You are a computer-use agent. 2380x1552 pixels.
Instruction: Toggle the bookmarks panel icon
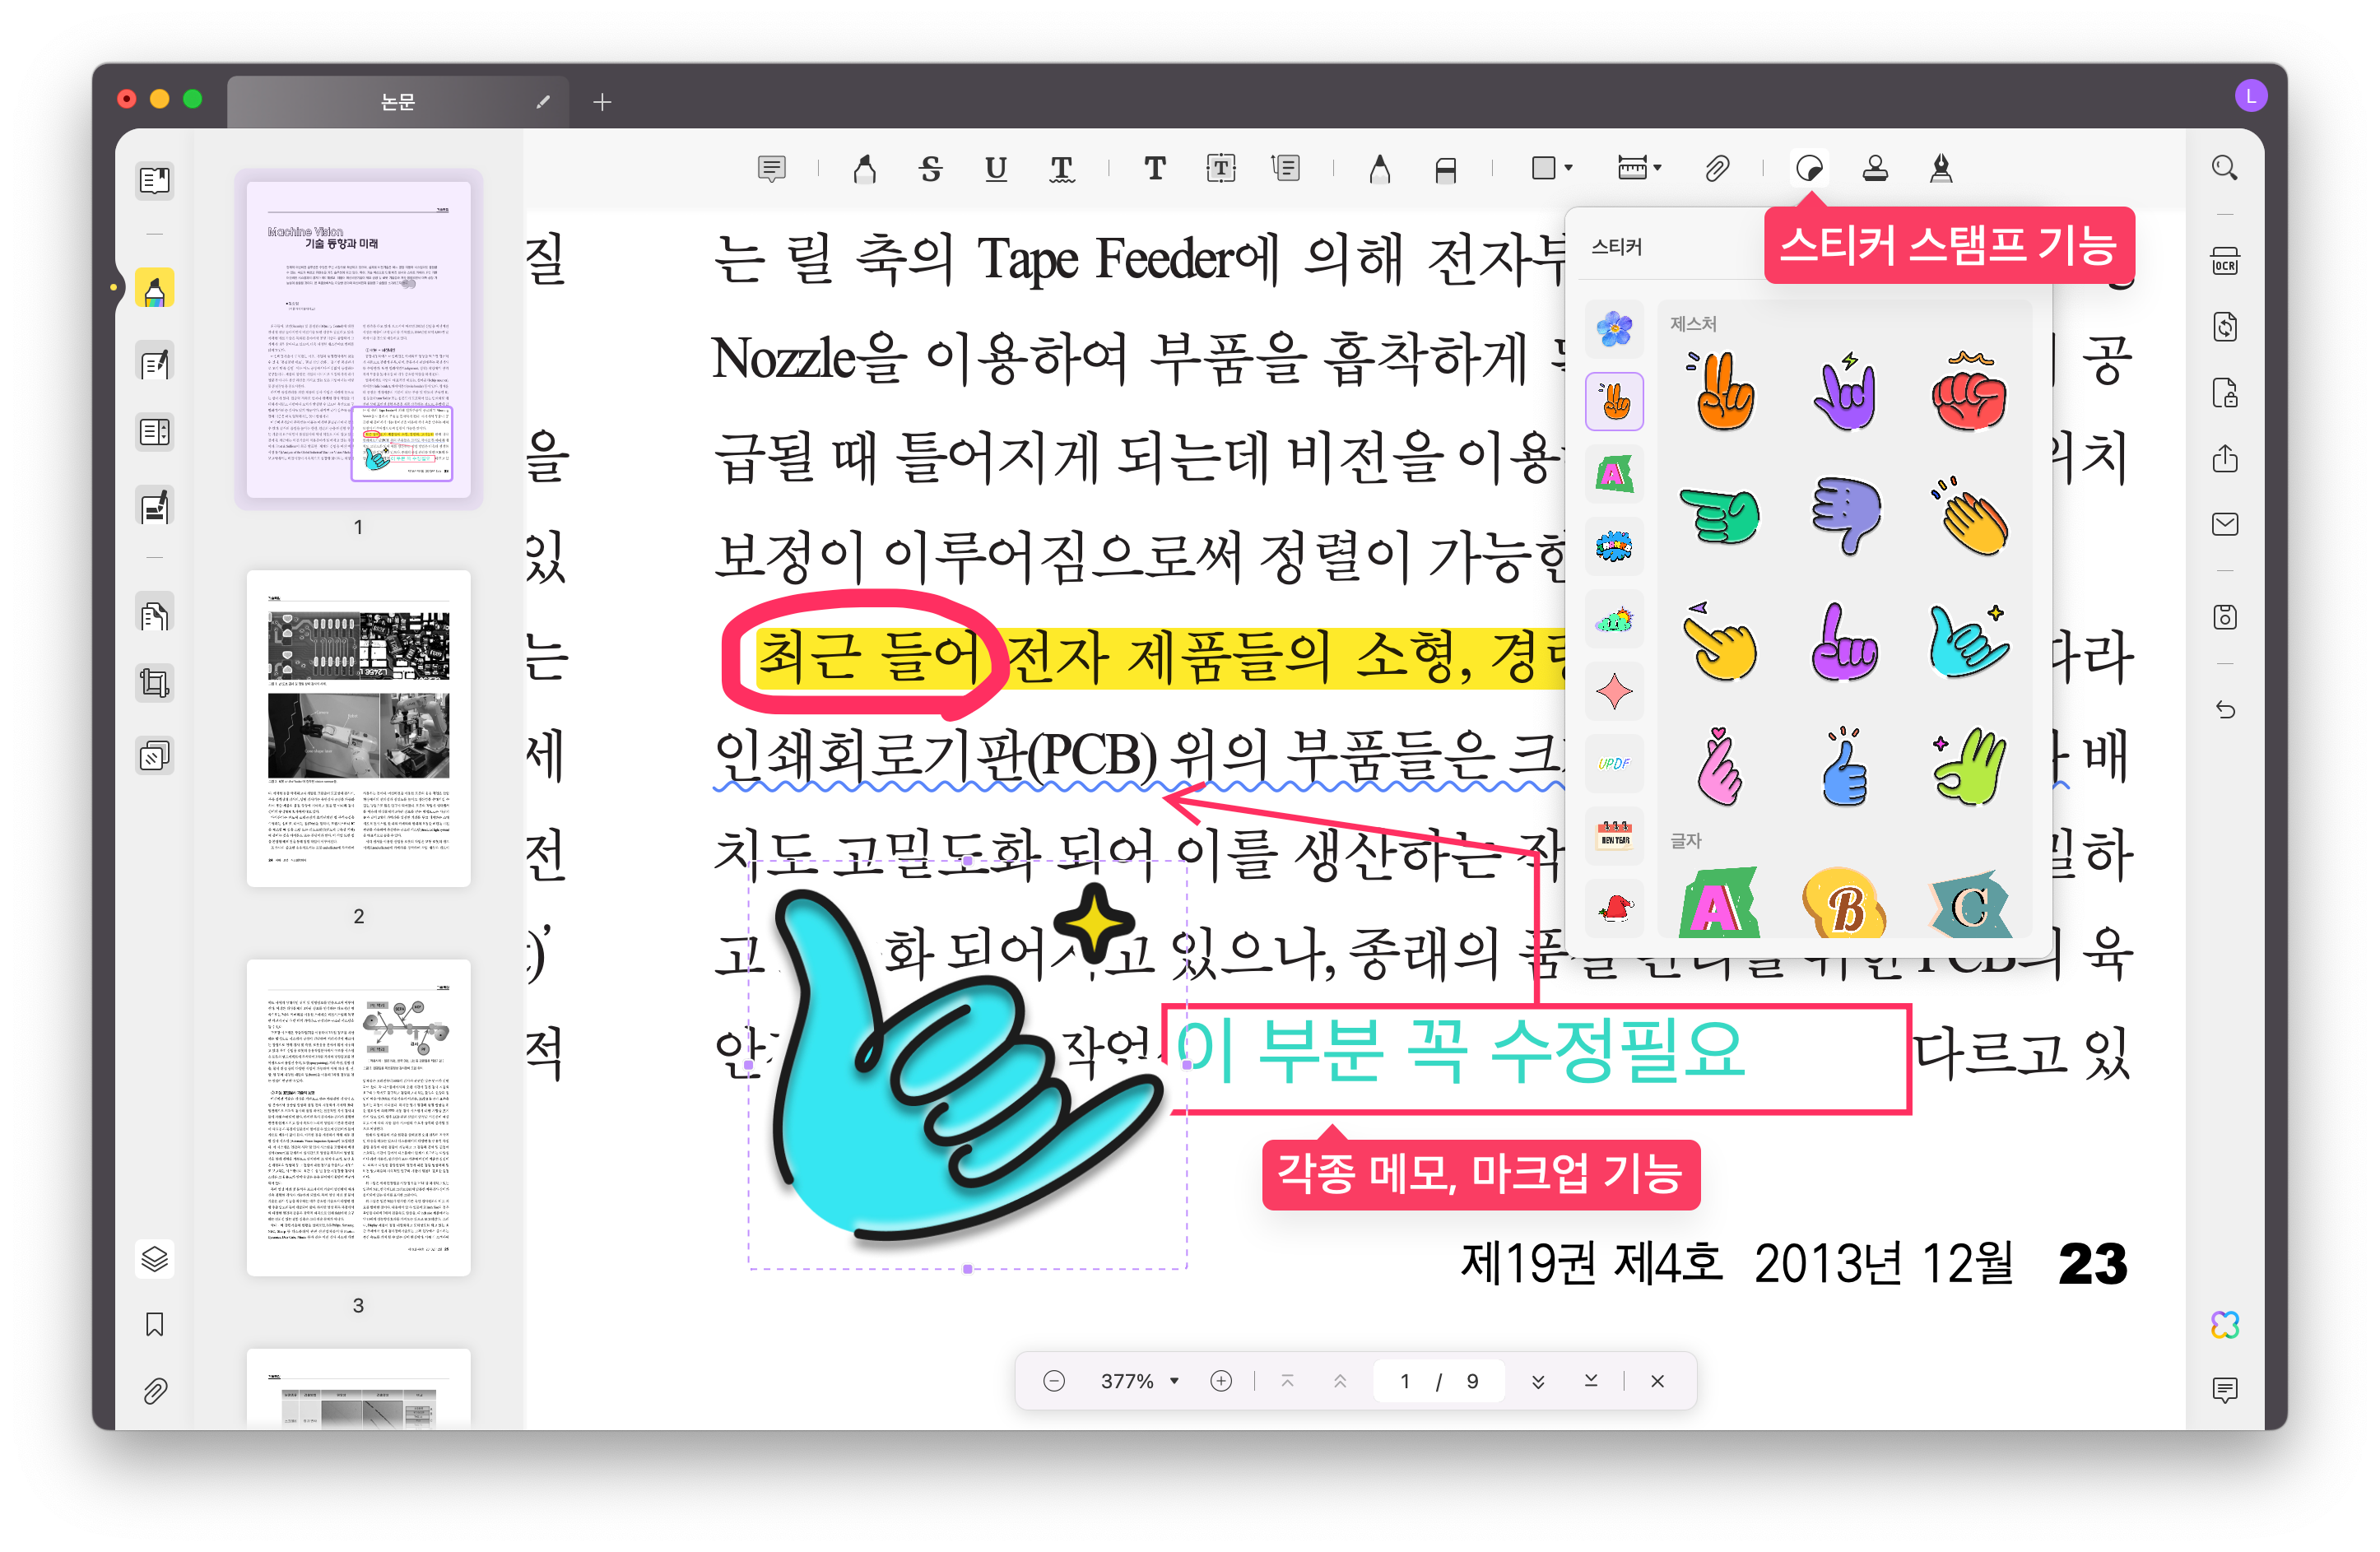point(155,1324)
